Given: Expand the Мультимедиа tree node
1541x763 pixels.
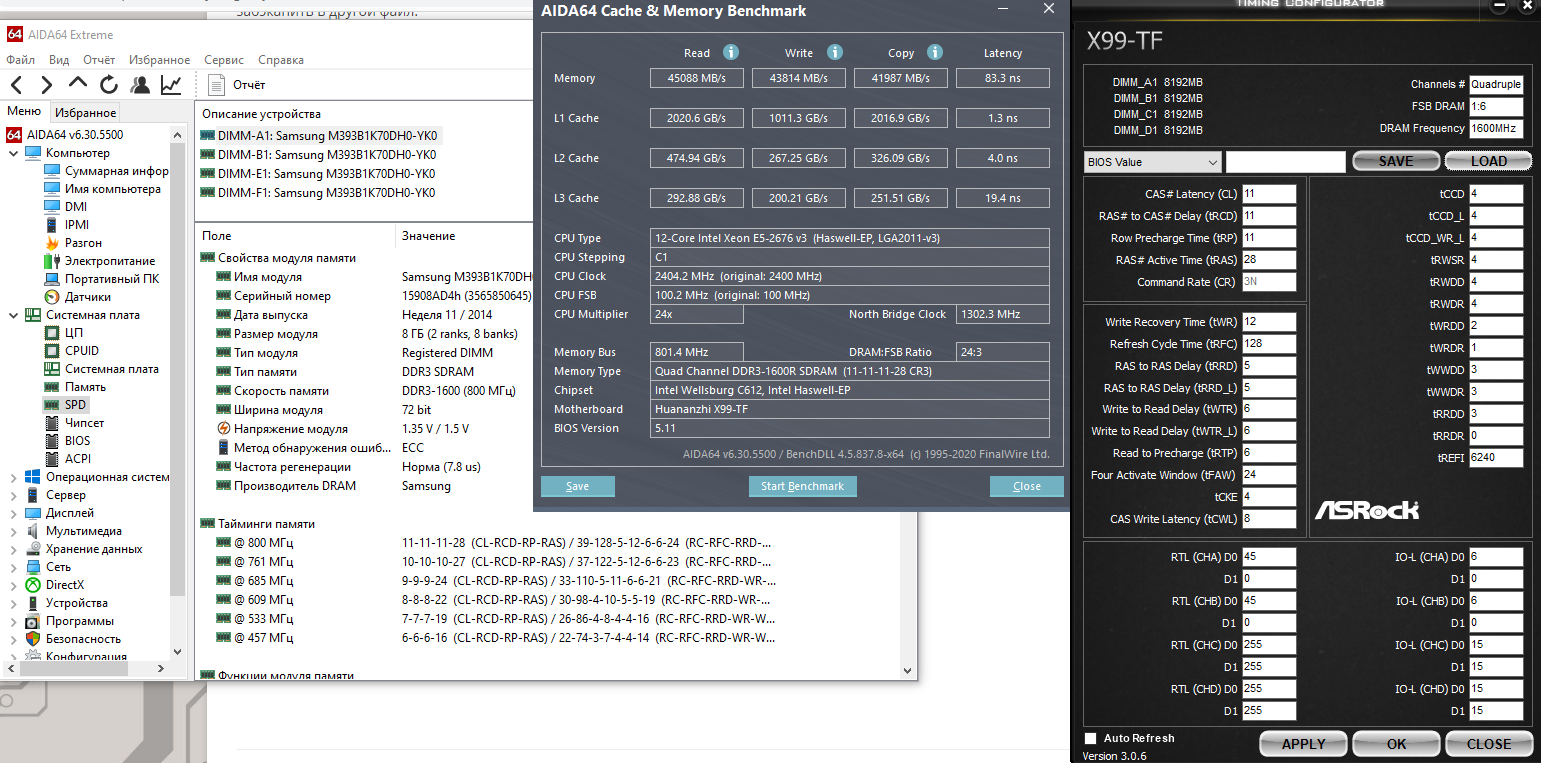Looking at the screenshot, I should point(13,531).
